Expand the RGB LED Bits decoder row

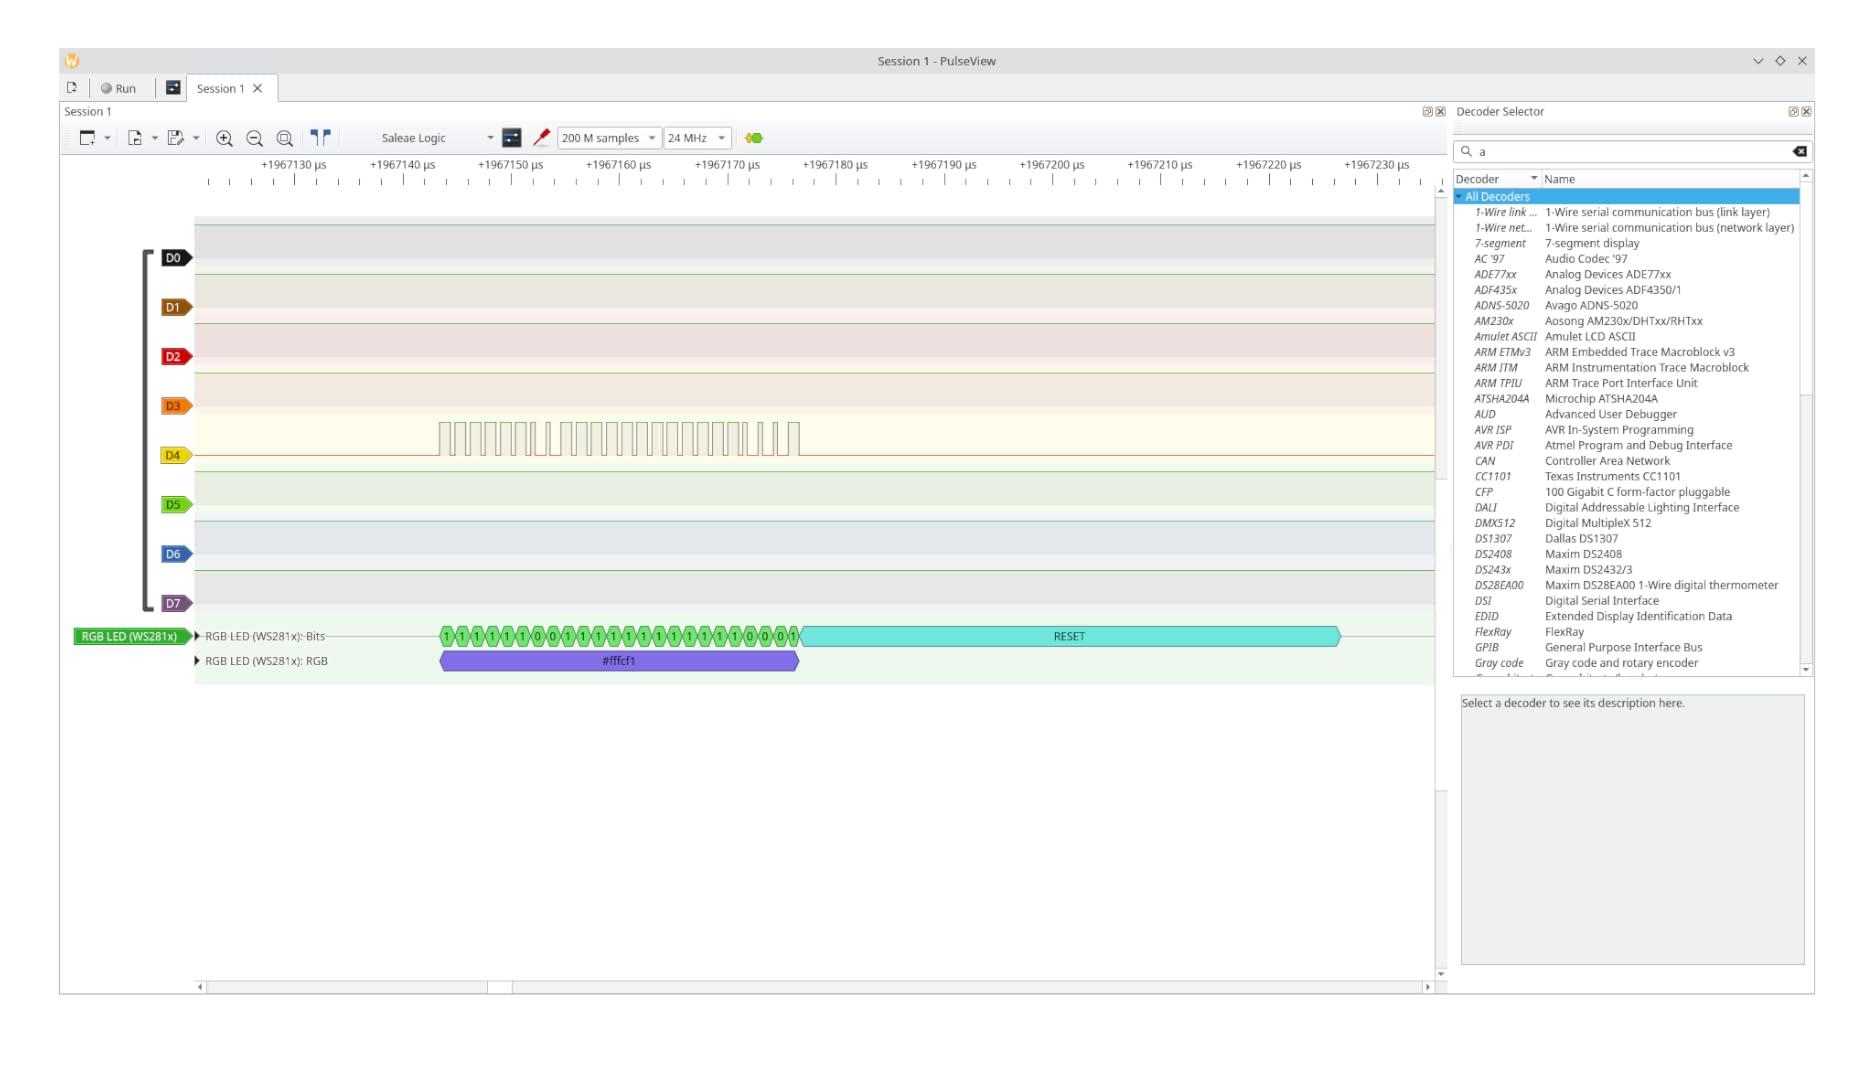pyautogui.click(x=197, y=636)
